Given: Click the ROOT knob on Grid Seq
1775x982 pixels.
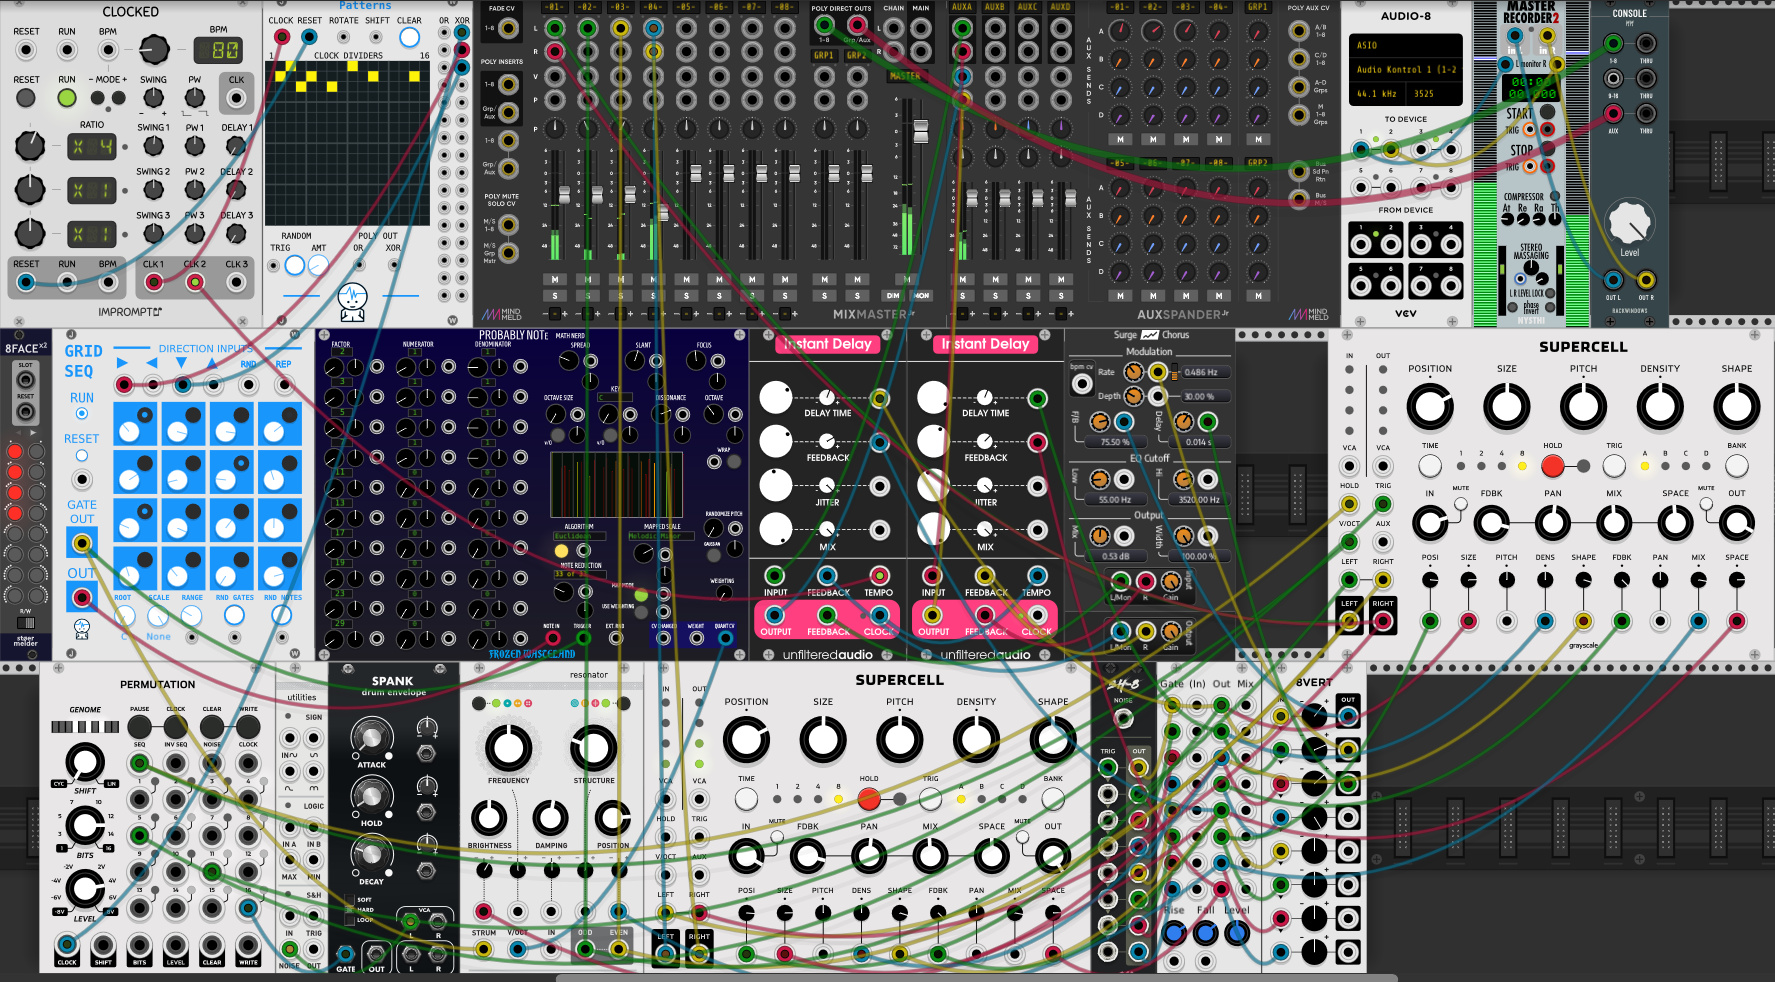Looking at the screenshot, I should click(x=126, y=616).
